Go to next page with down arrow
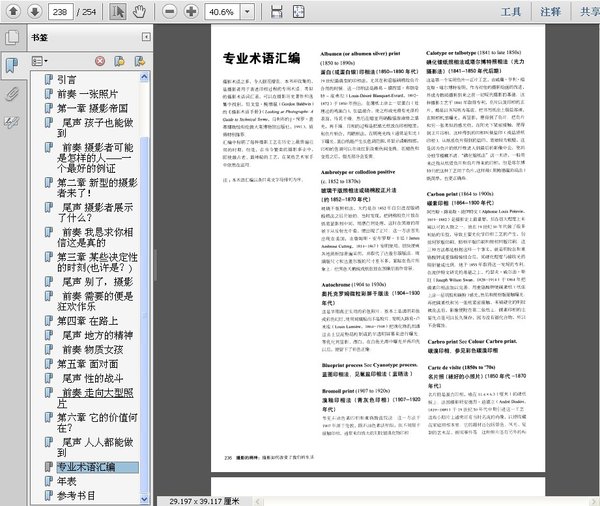The width and height of the screenshot is (600, 506). point(34,11)
